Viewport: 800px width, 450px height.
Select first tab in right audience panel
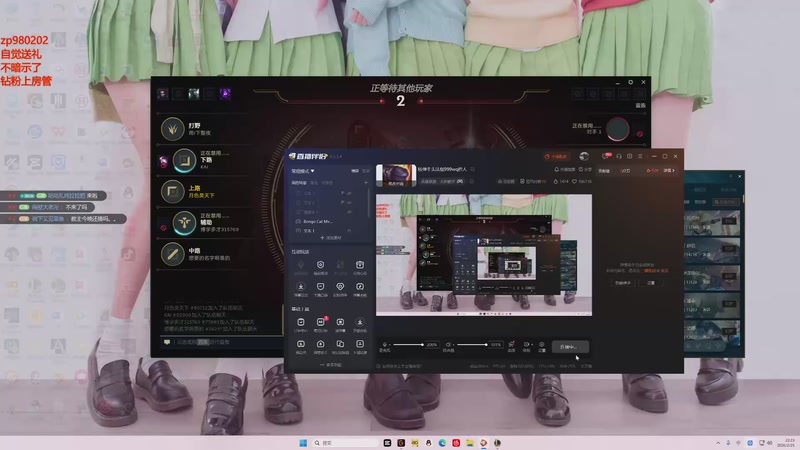[x=604, y=171]
